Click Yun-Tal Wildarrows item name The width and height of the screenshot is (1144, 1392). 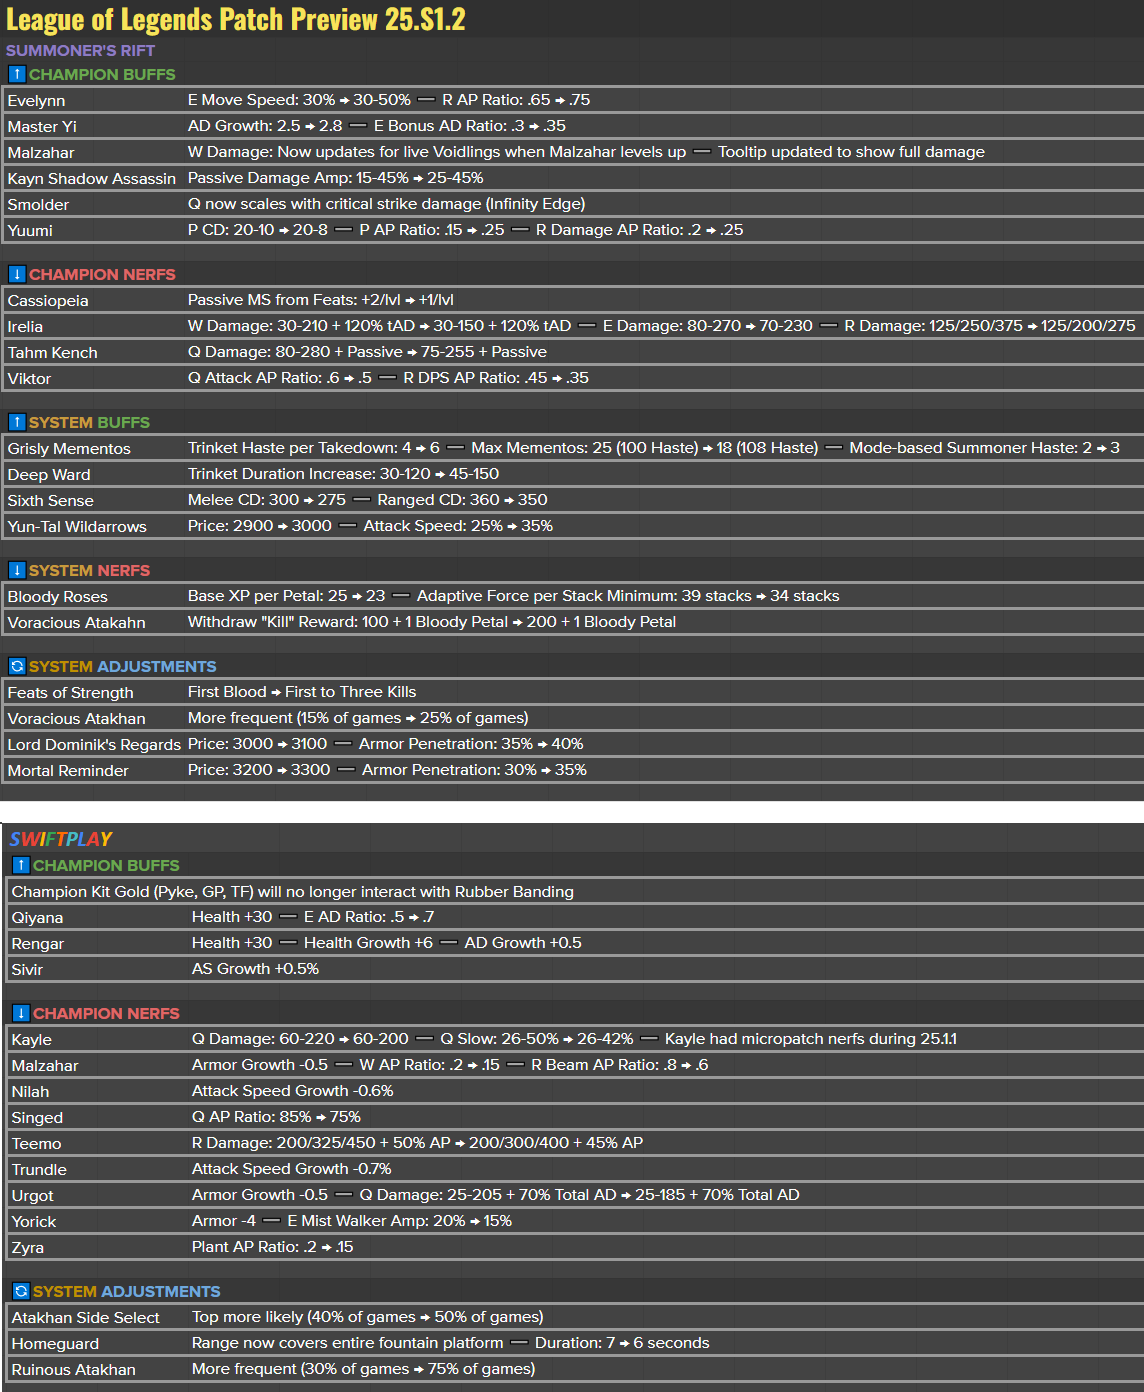click(77, 527)
